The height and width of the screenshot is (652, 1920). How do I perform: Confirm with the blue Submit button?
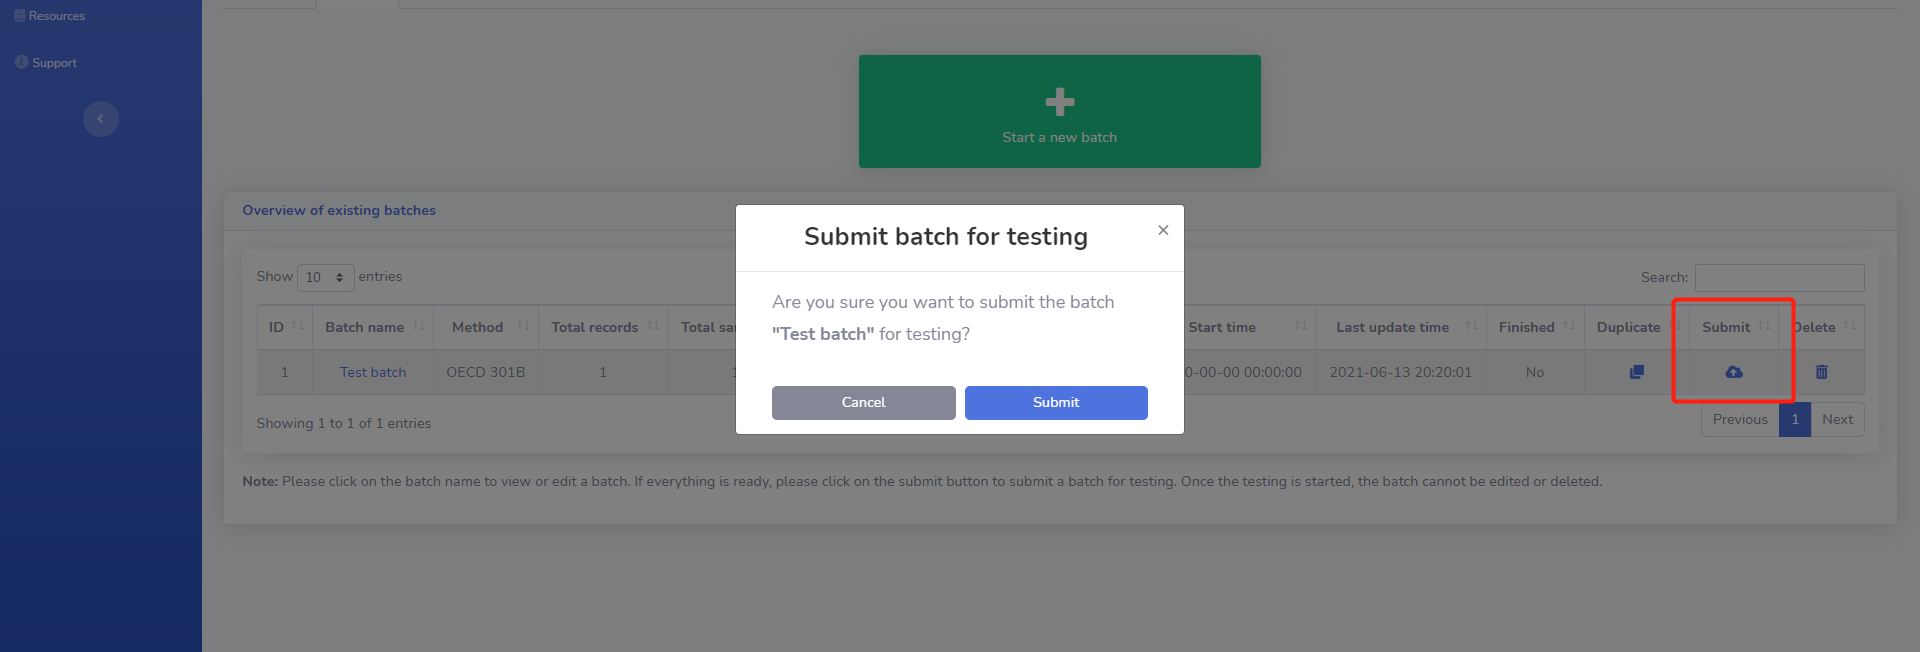click(x=1056, y=402)
